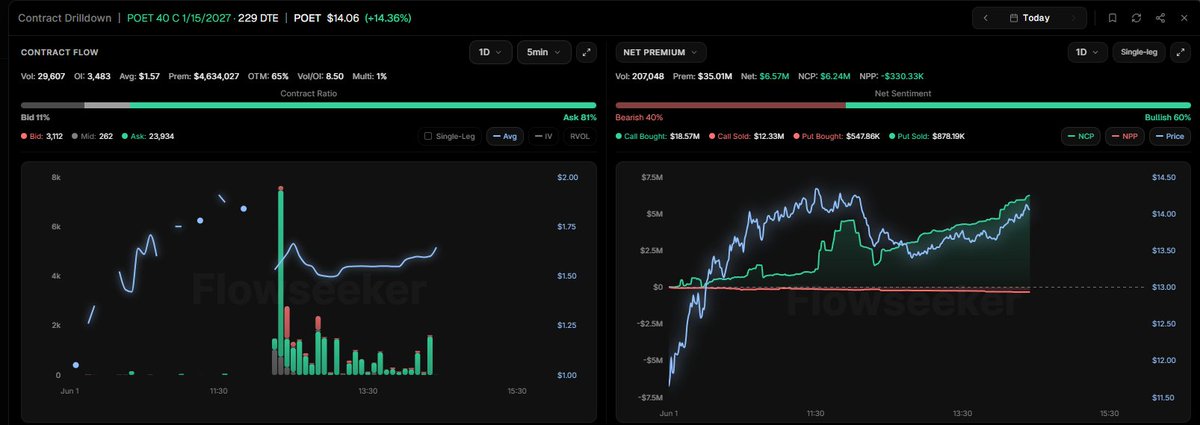Viewport: 1200px width, 425px height.
Task: Click the red Bid legend dot
Action: coord(24,136)
